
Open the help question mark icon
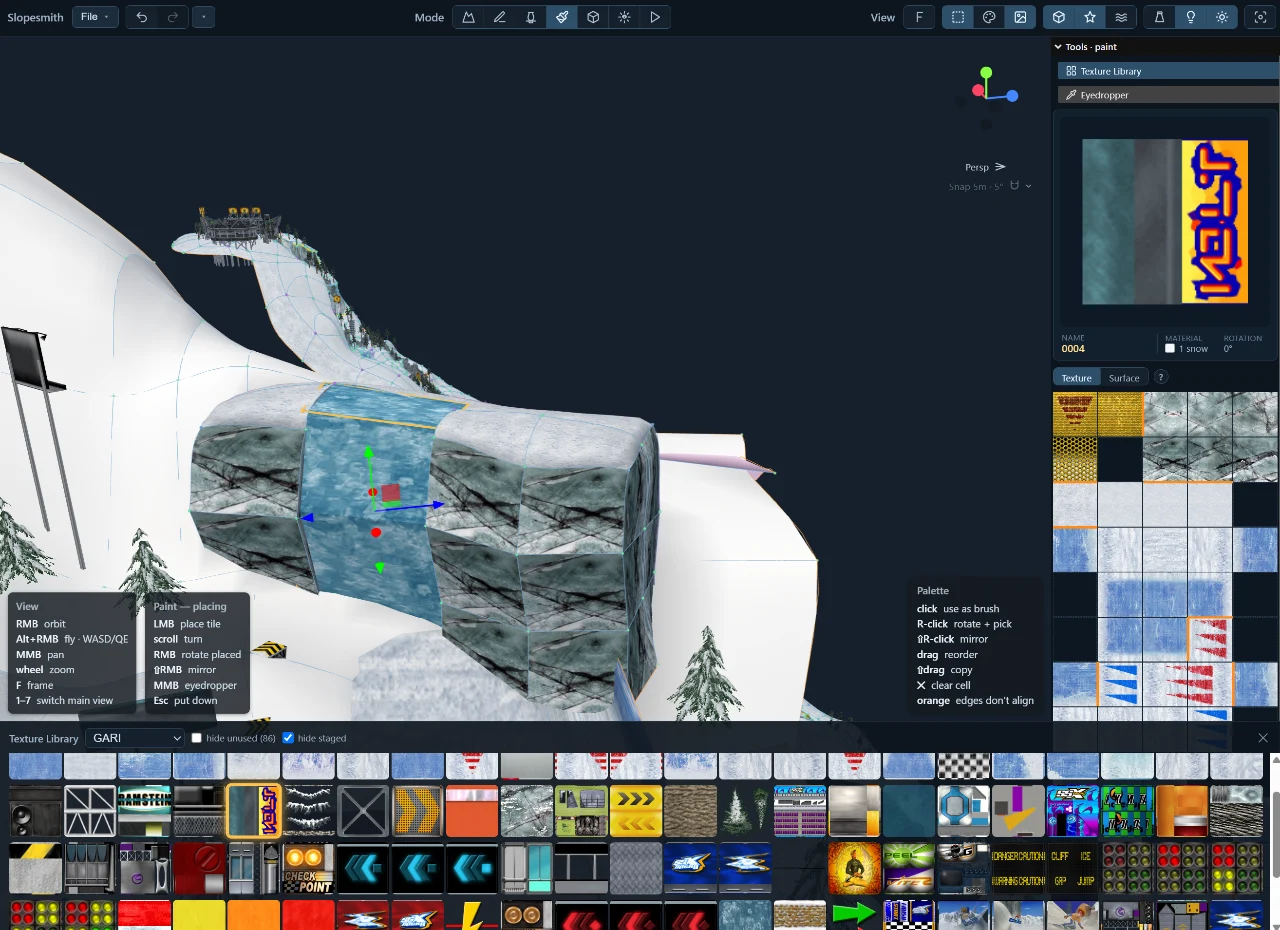pyautogui.click(x=1161, y=378)
